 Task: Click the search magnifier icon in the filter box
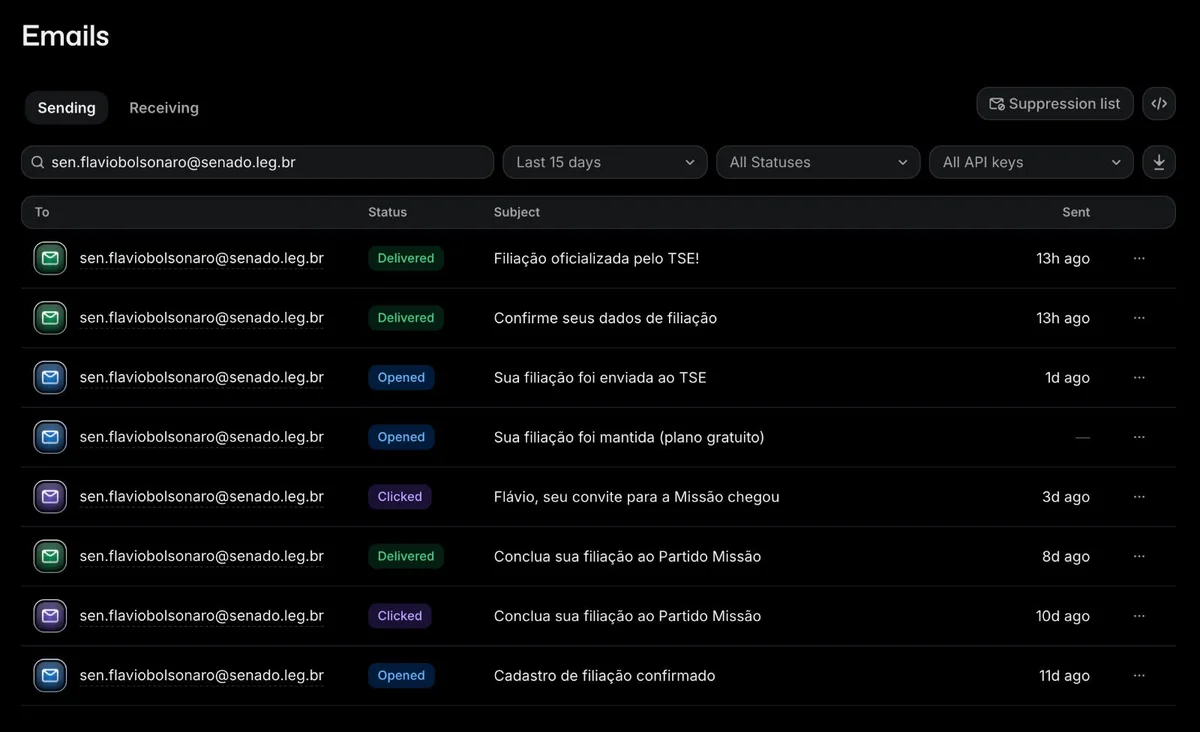click(38, 162)
